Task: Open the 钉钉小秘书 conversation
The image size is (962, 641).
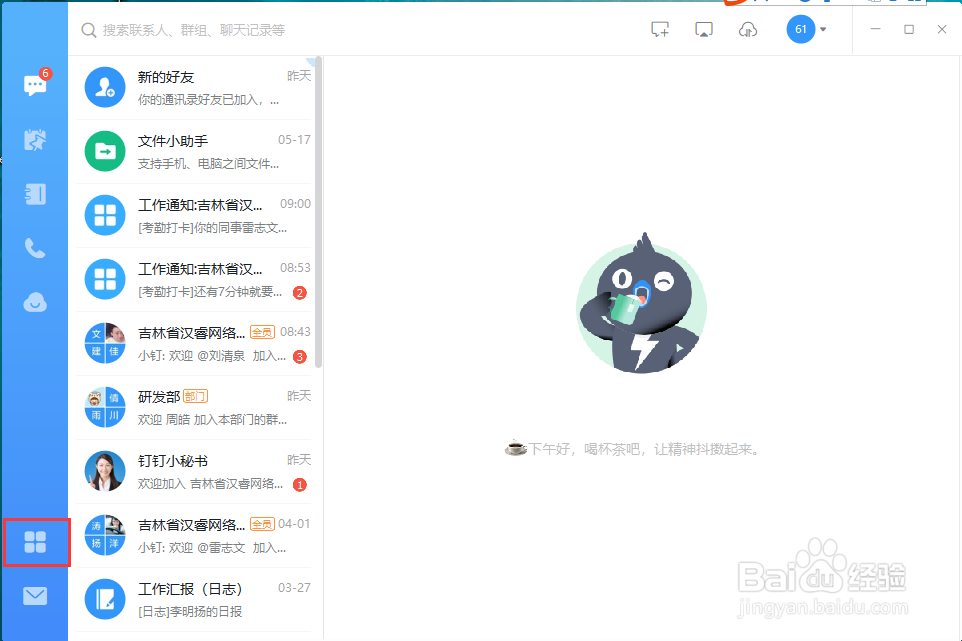Action: [x=194, y=472]
